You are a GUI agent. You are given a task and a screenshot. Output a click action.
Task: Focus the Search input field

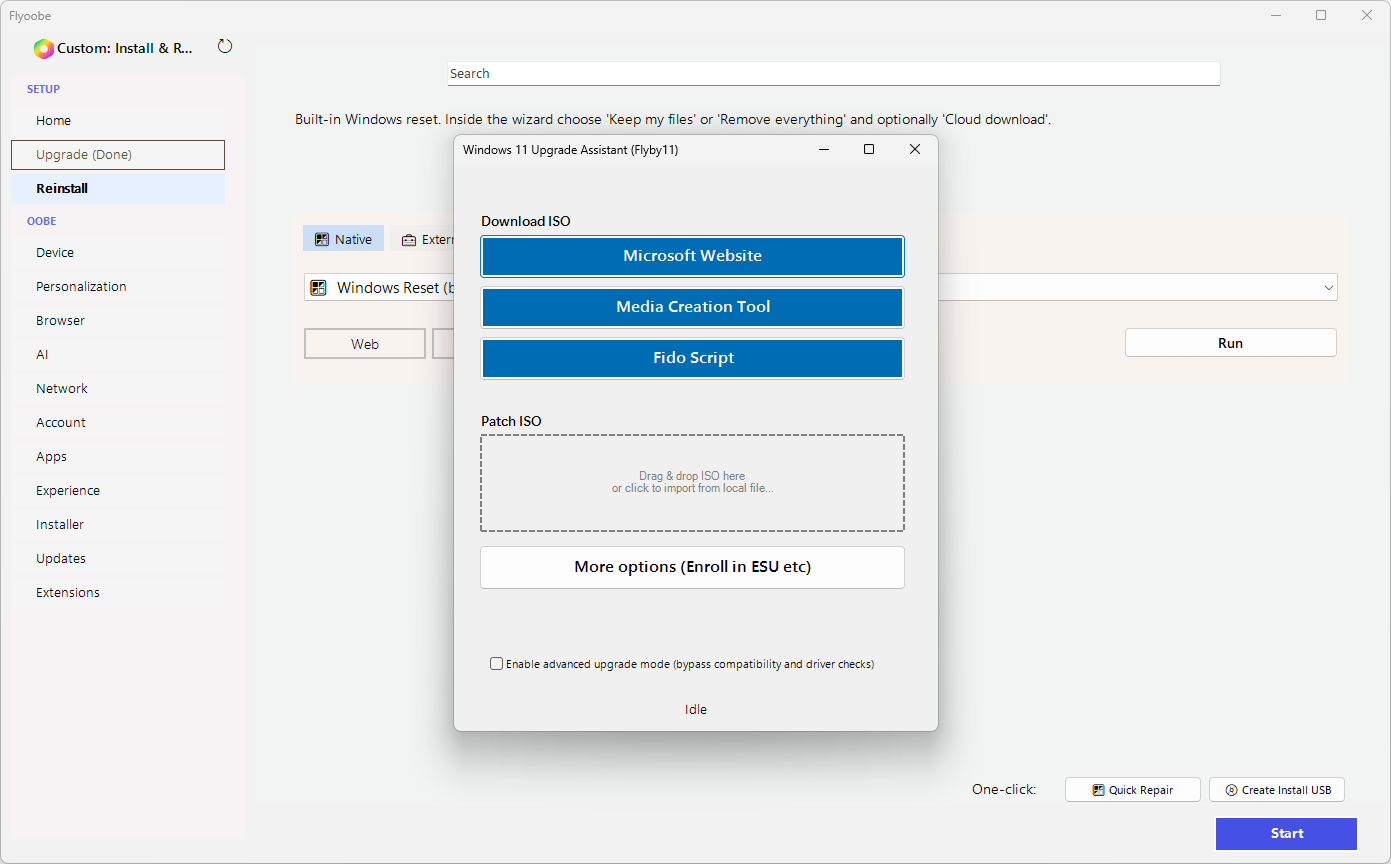point(832,74)
